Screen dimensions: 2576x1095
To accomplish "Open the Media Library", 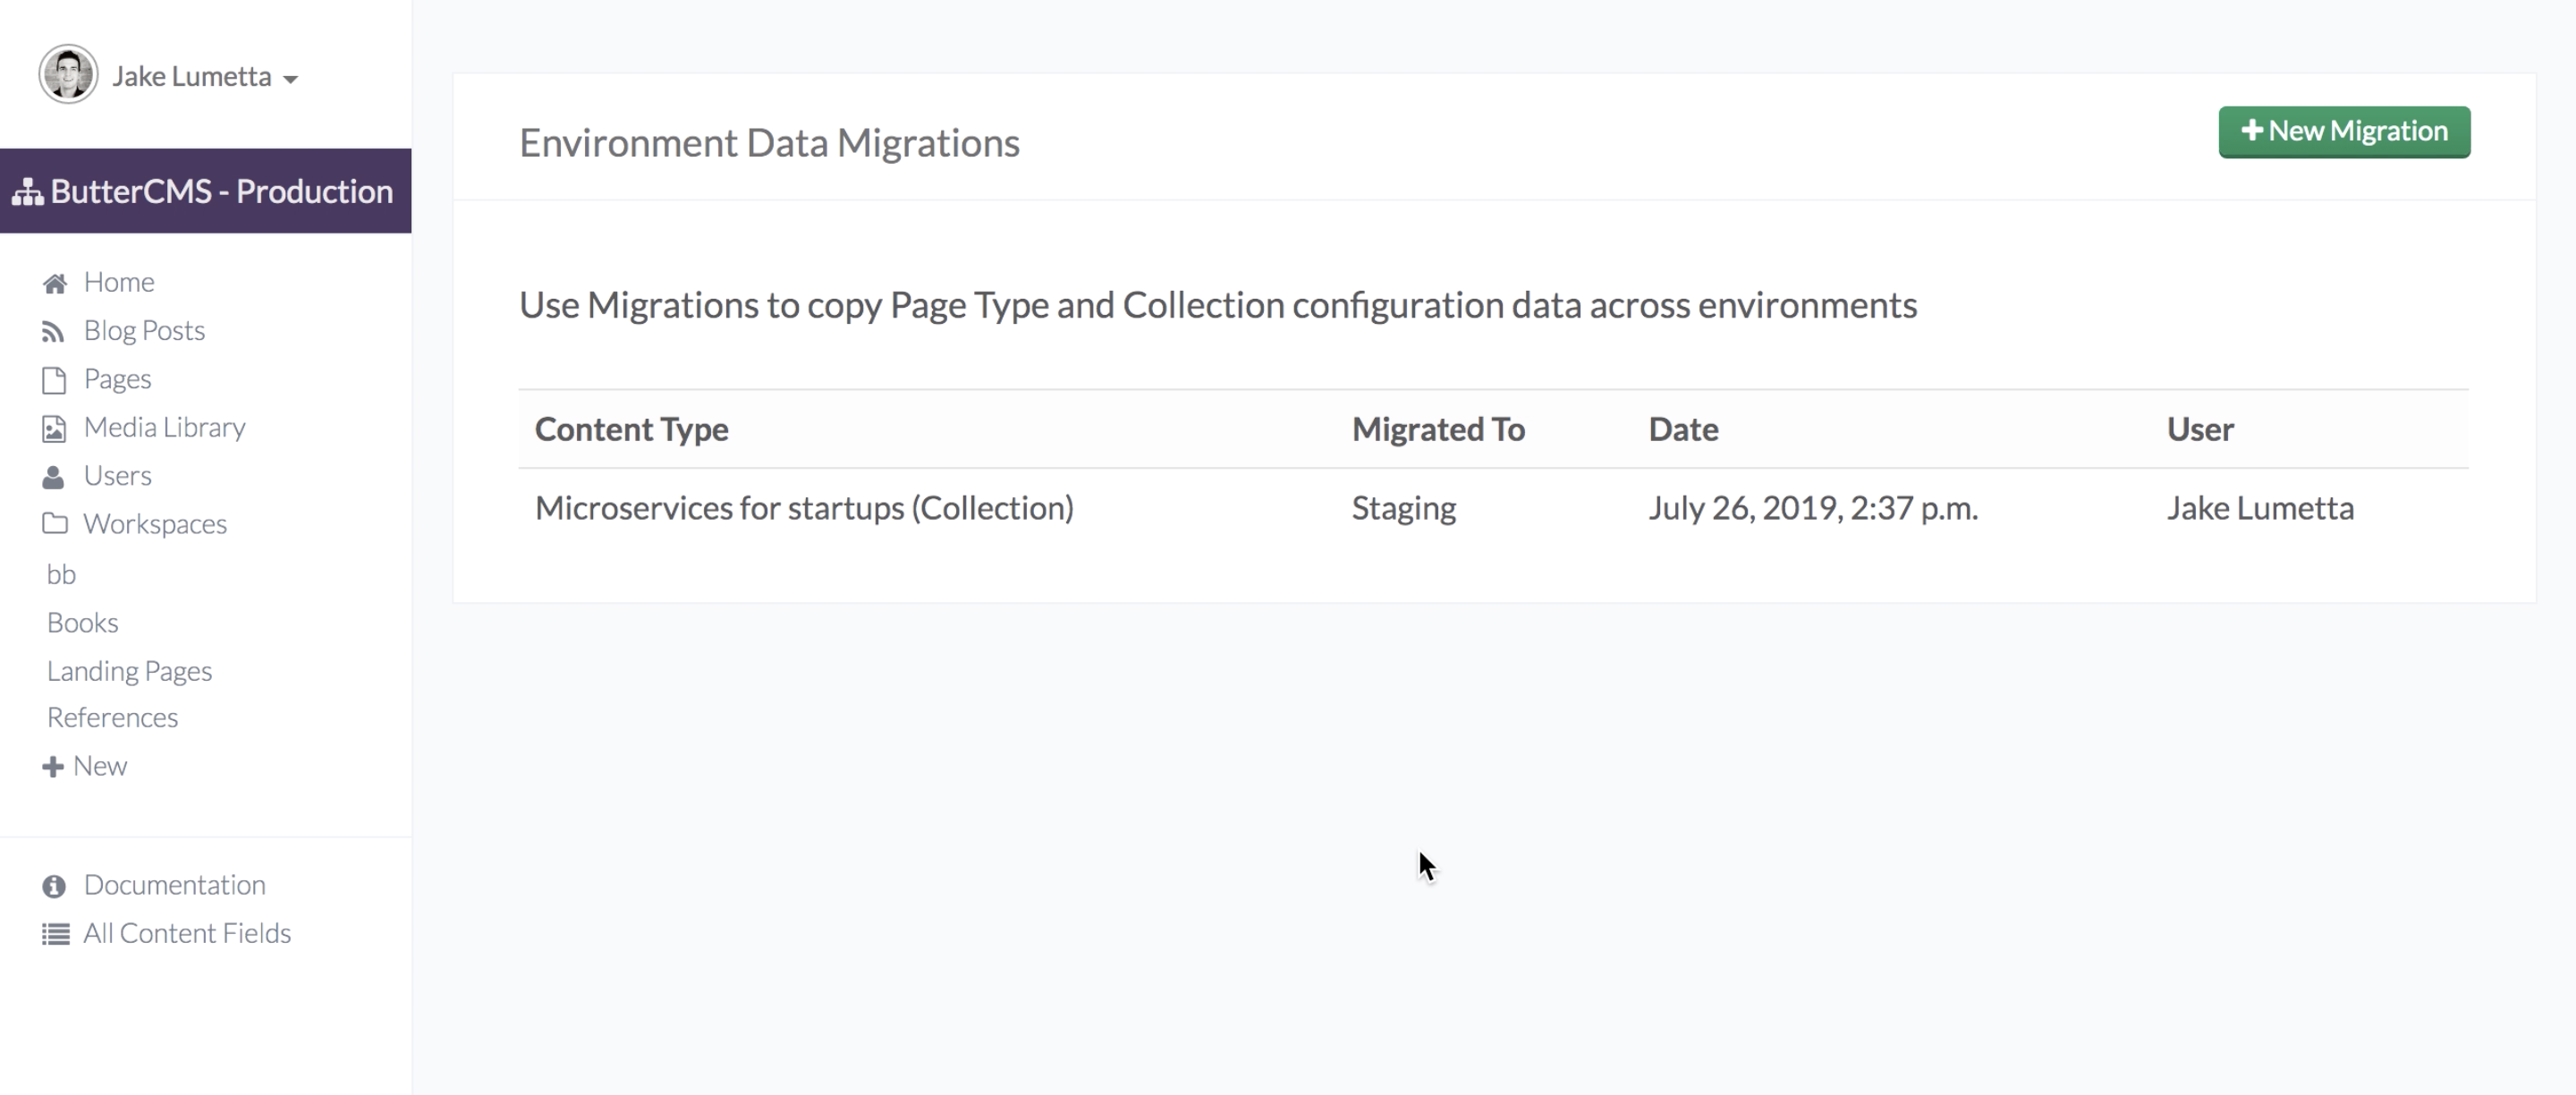I will [x=164, y=427].
